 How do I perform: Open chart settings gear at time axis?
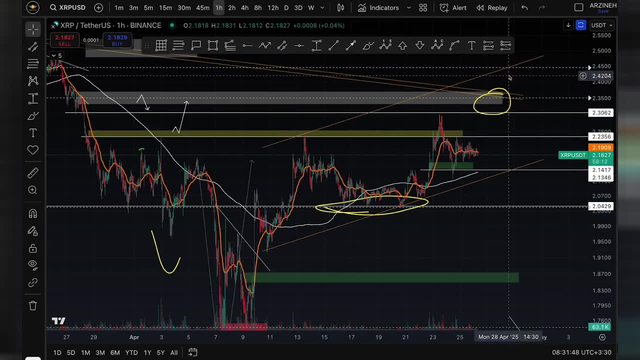click(602, 337)
